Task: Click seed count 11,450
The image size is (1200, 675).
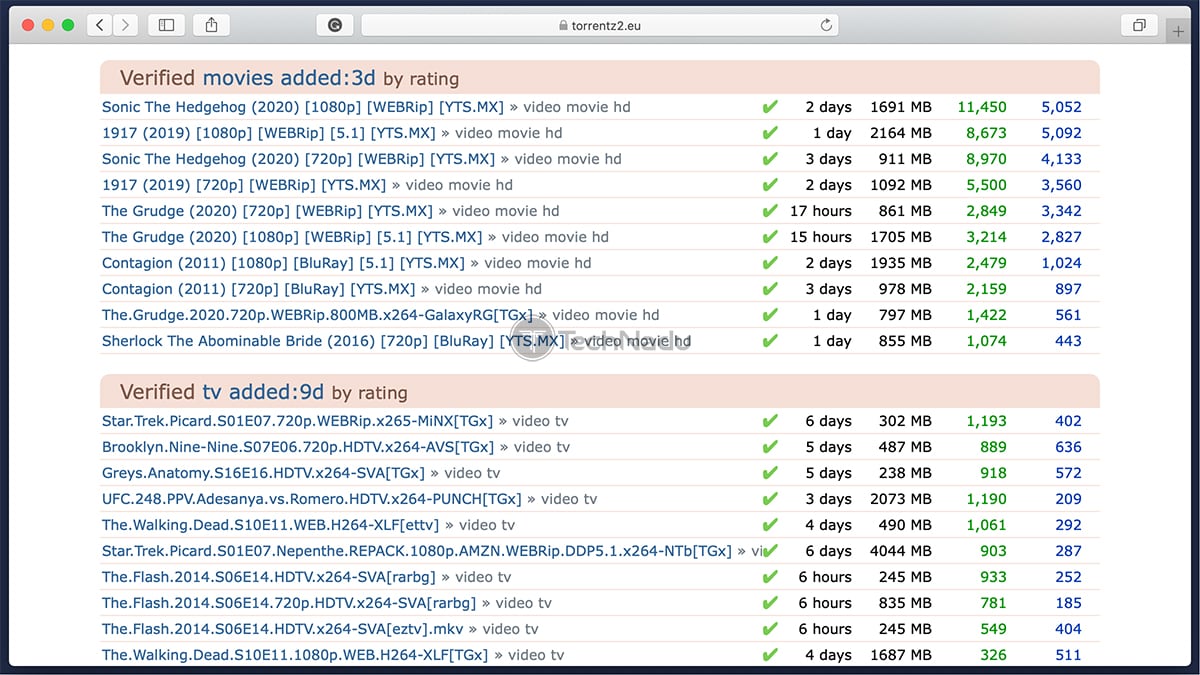Action: [982, 107]
